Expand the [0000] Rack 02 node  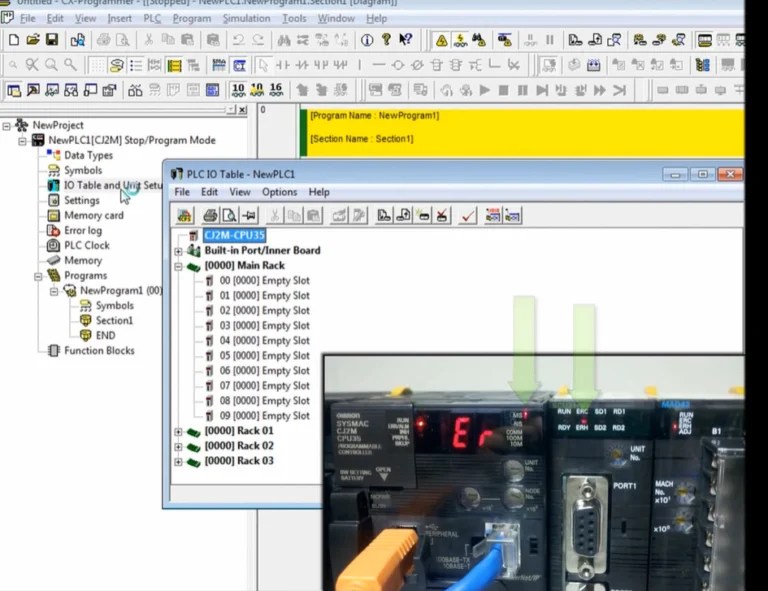pos(178,447)
